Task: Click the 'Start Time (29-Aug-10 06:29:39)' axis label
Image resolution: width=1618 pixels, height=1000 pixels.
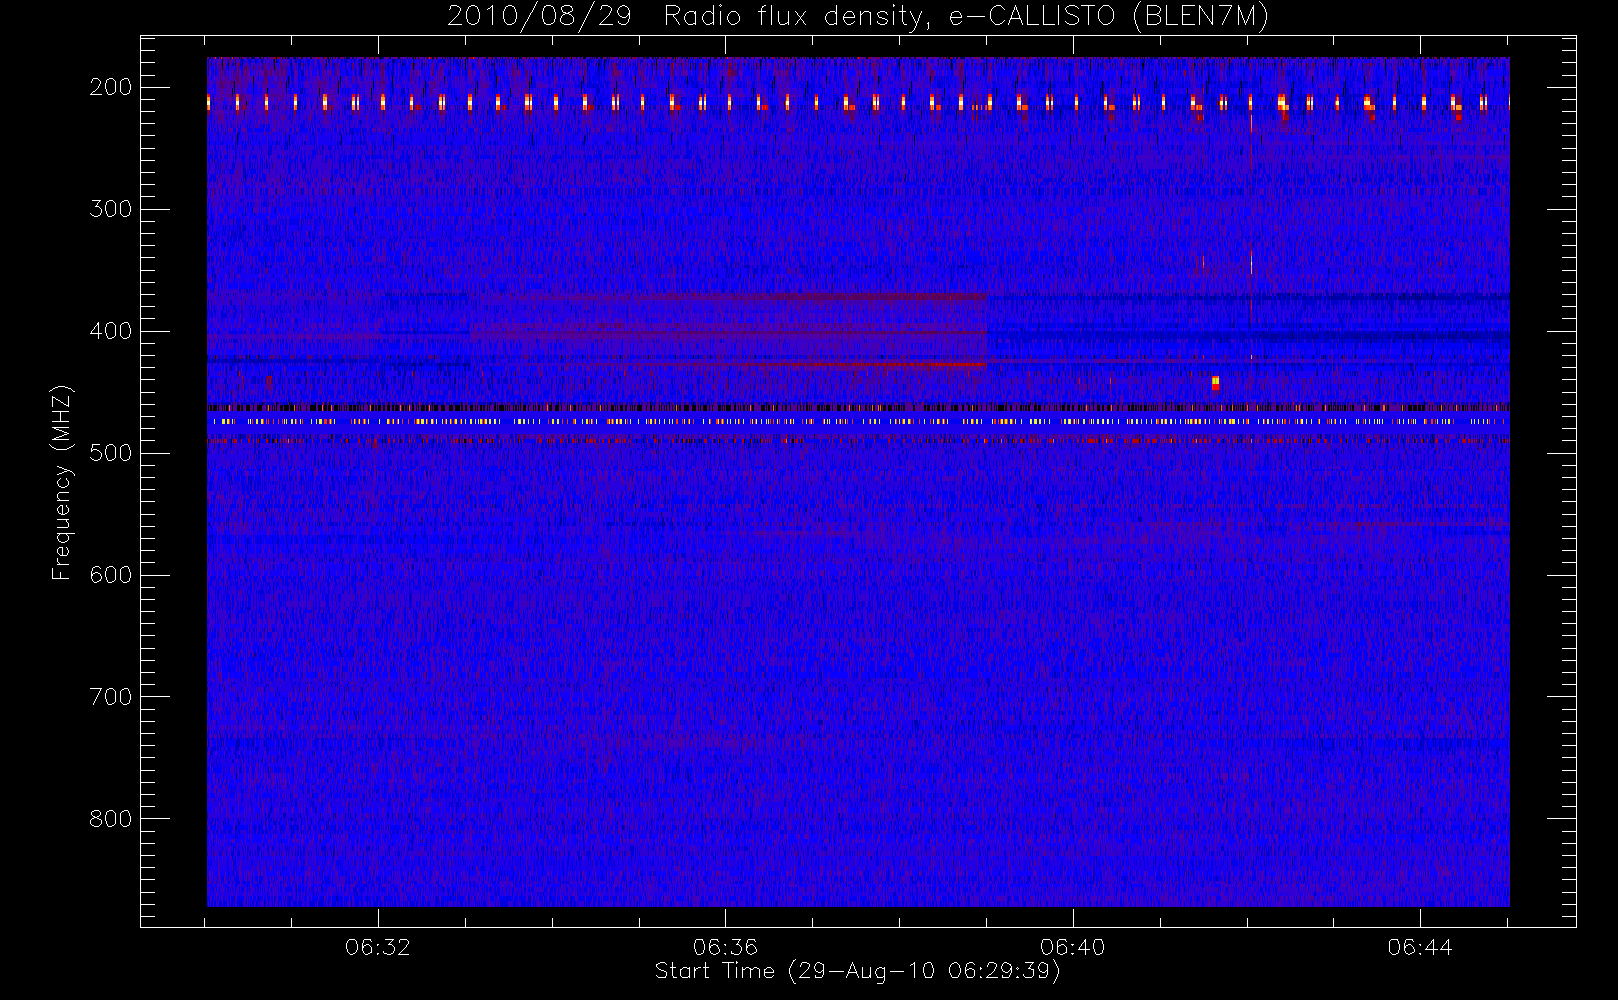Action: [x=857, y=971]
